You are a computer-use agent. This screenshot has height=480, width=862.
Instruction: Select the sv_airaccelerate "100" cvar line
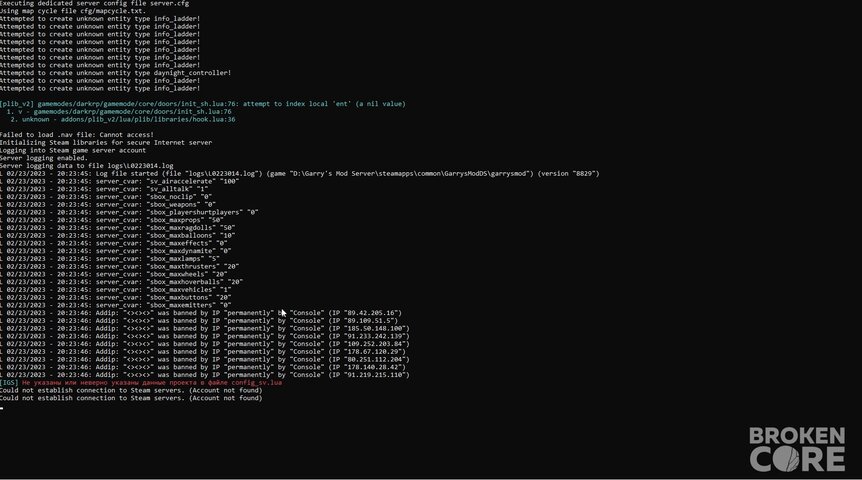coord(119,181)
